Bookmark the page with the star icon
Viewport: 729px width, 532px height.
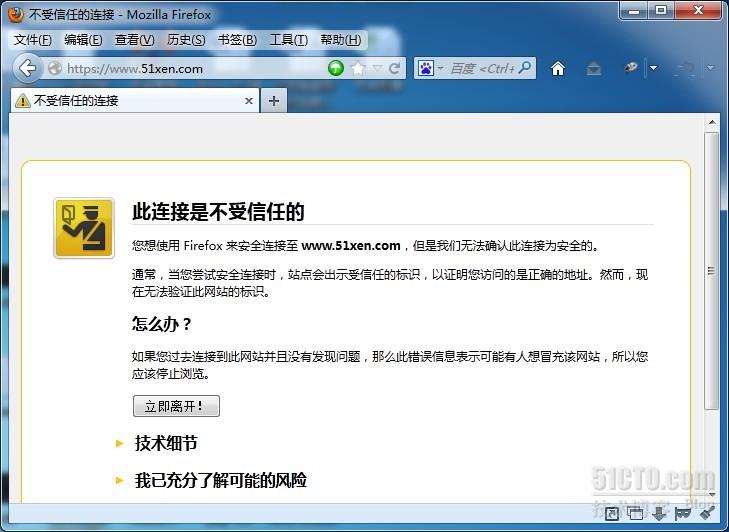pos(358,68)
